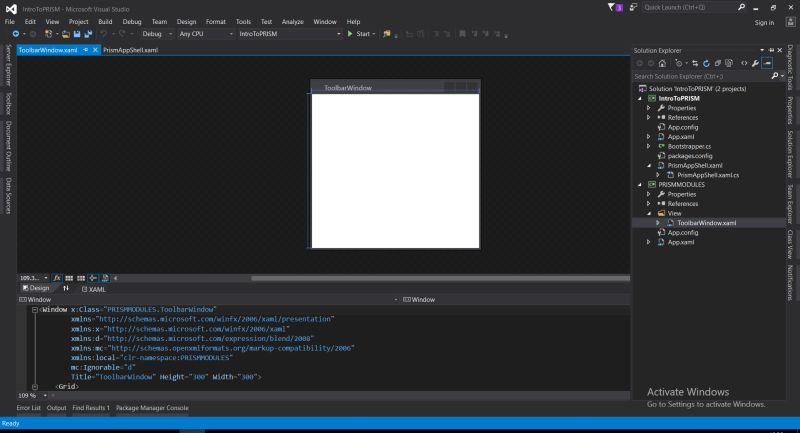This screenshot has width=800, height=433.
Task: Toggle the snap grid in designer
Action: (70, 277)
